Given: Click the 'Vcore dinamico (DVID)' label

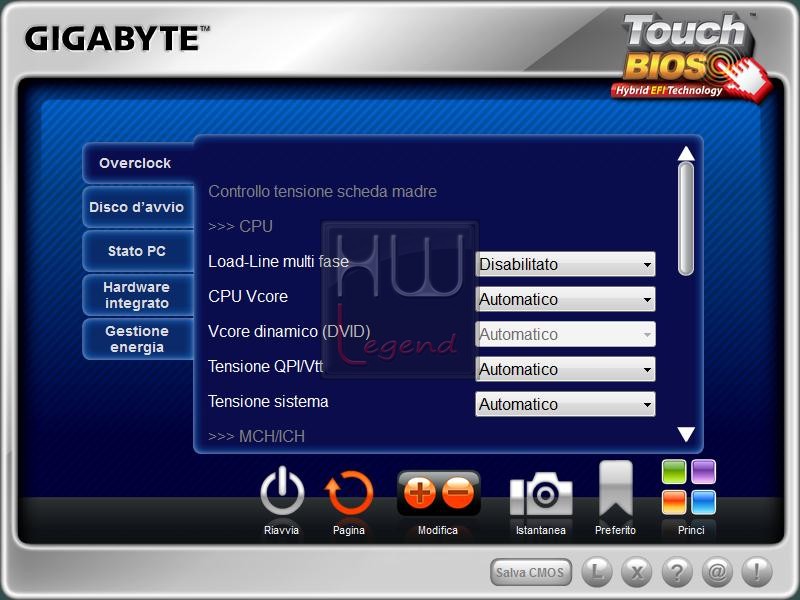Looking at the screenshot, I should pos(289,332).
